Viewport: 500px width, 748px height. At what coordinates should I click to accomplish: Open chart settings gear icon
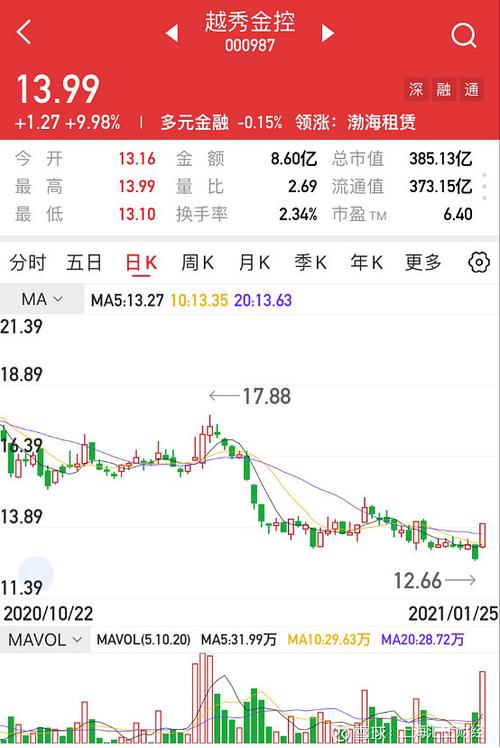point(479,262)
